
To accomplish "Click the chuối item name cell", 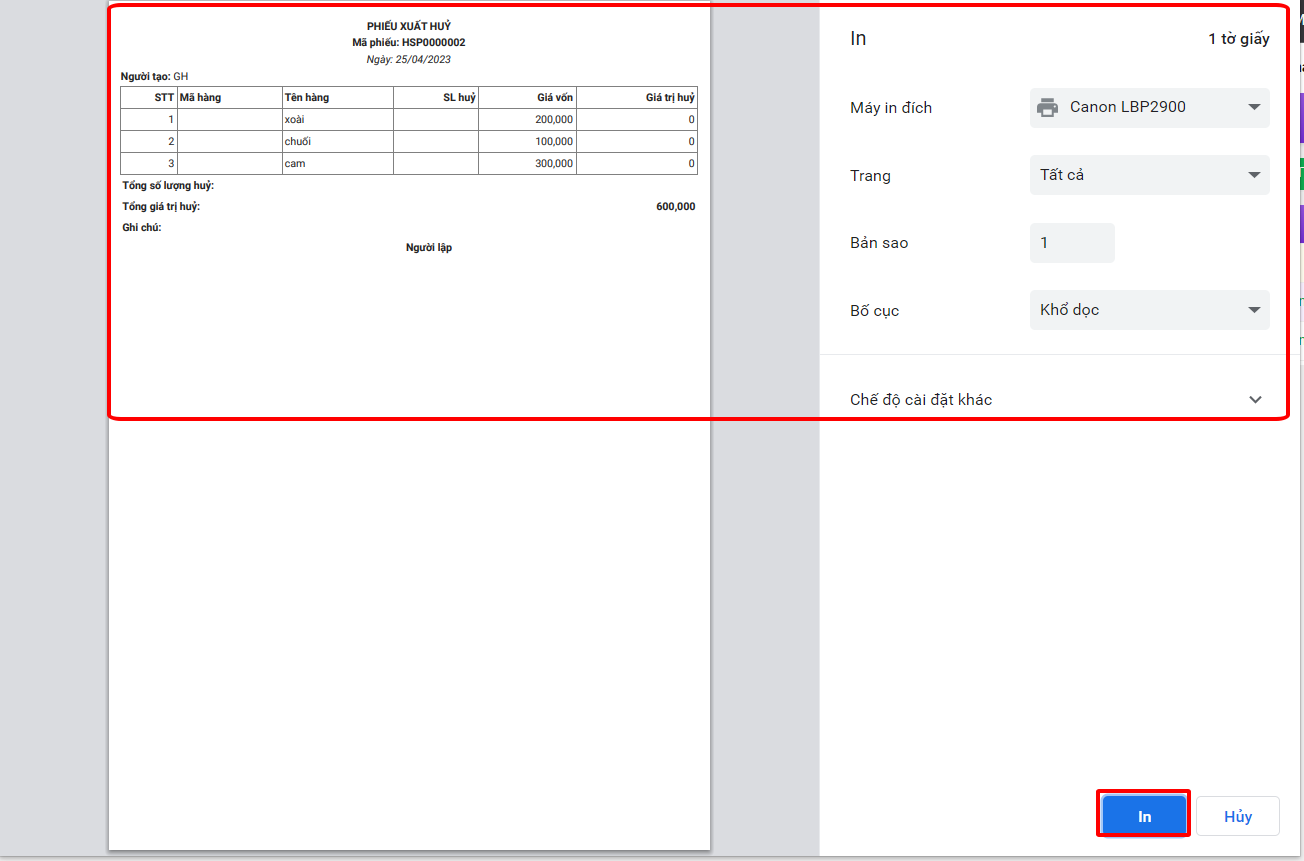I will point(337,142).
